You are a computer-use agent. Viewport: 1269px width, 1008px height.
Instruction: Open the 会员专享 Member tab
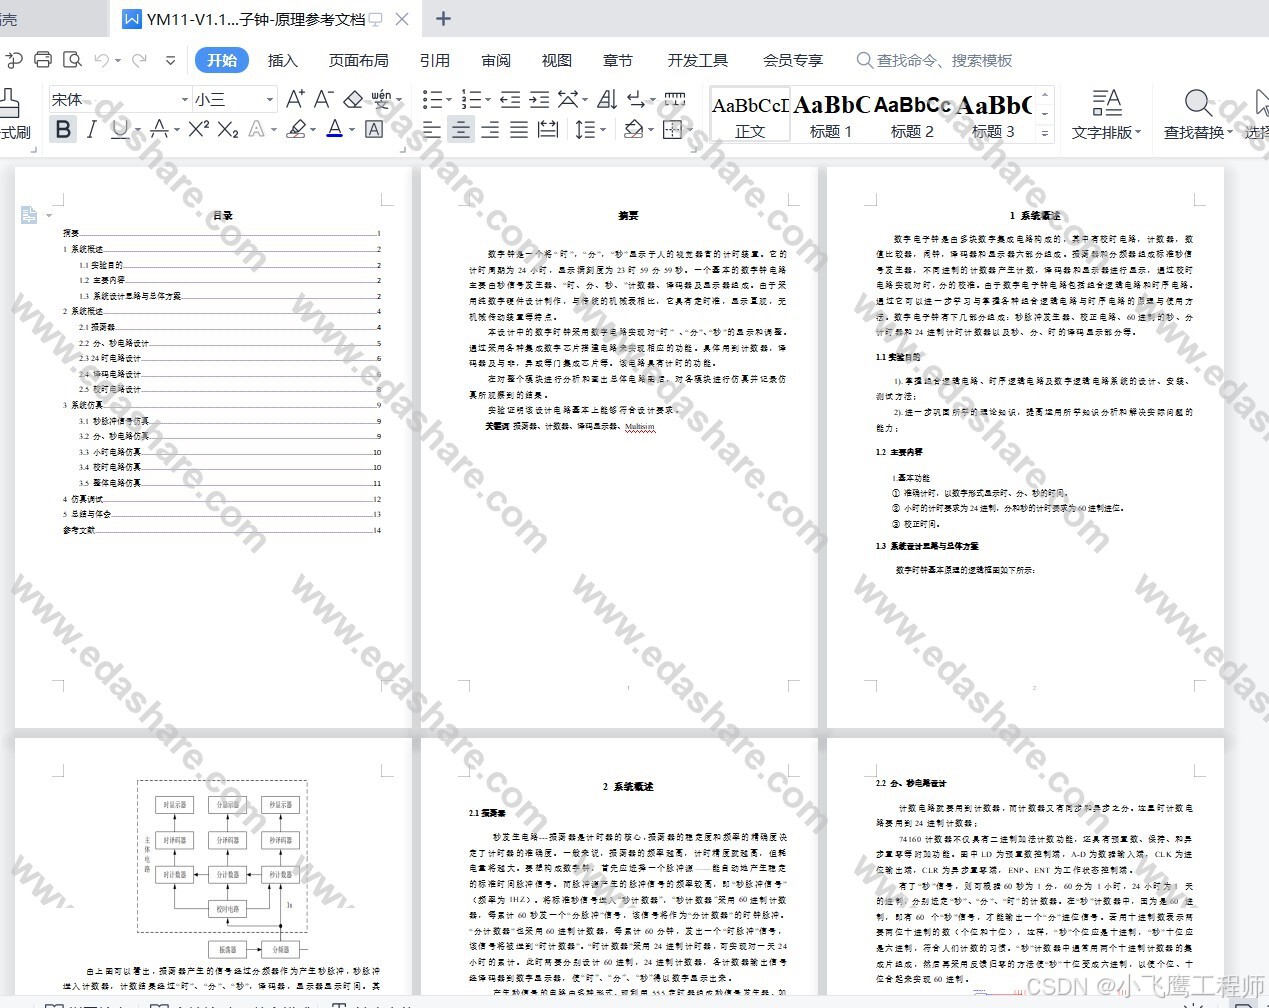click(793, 60)
